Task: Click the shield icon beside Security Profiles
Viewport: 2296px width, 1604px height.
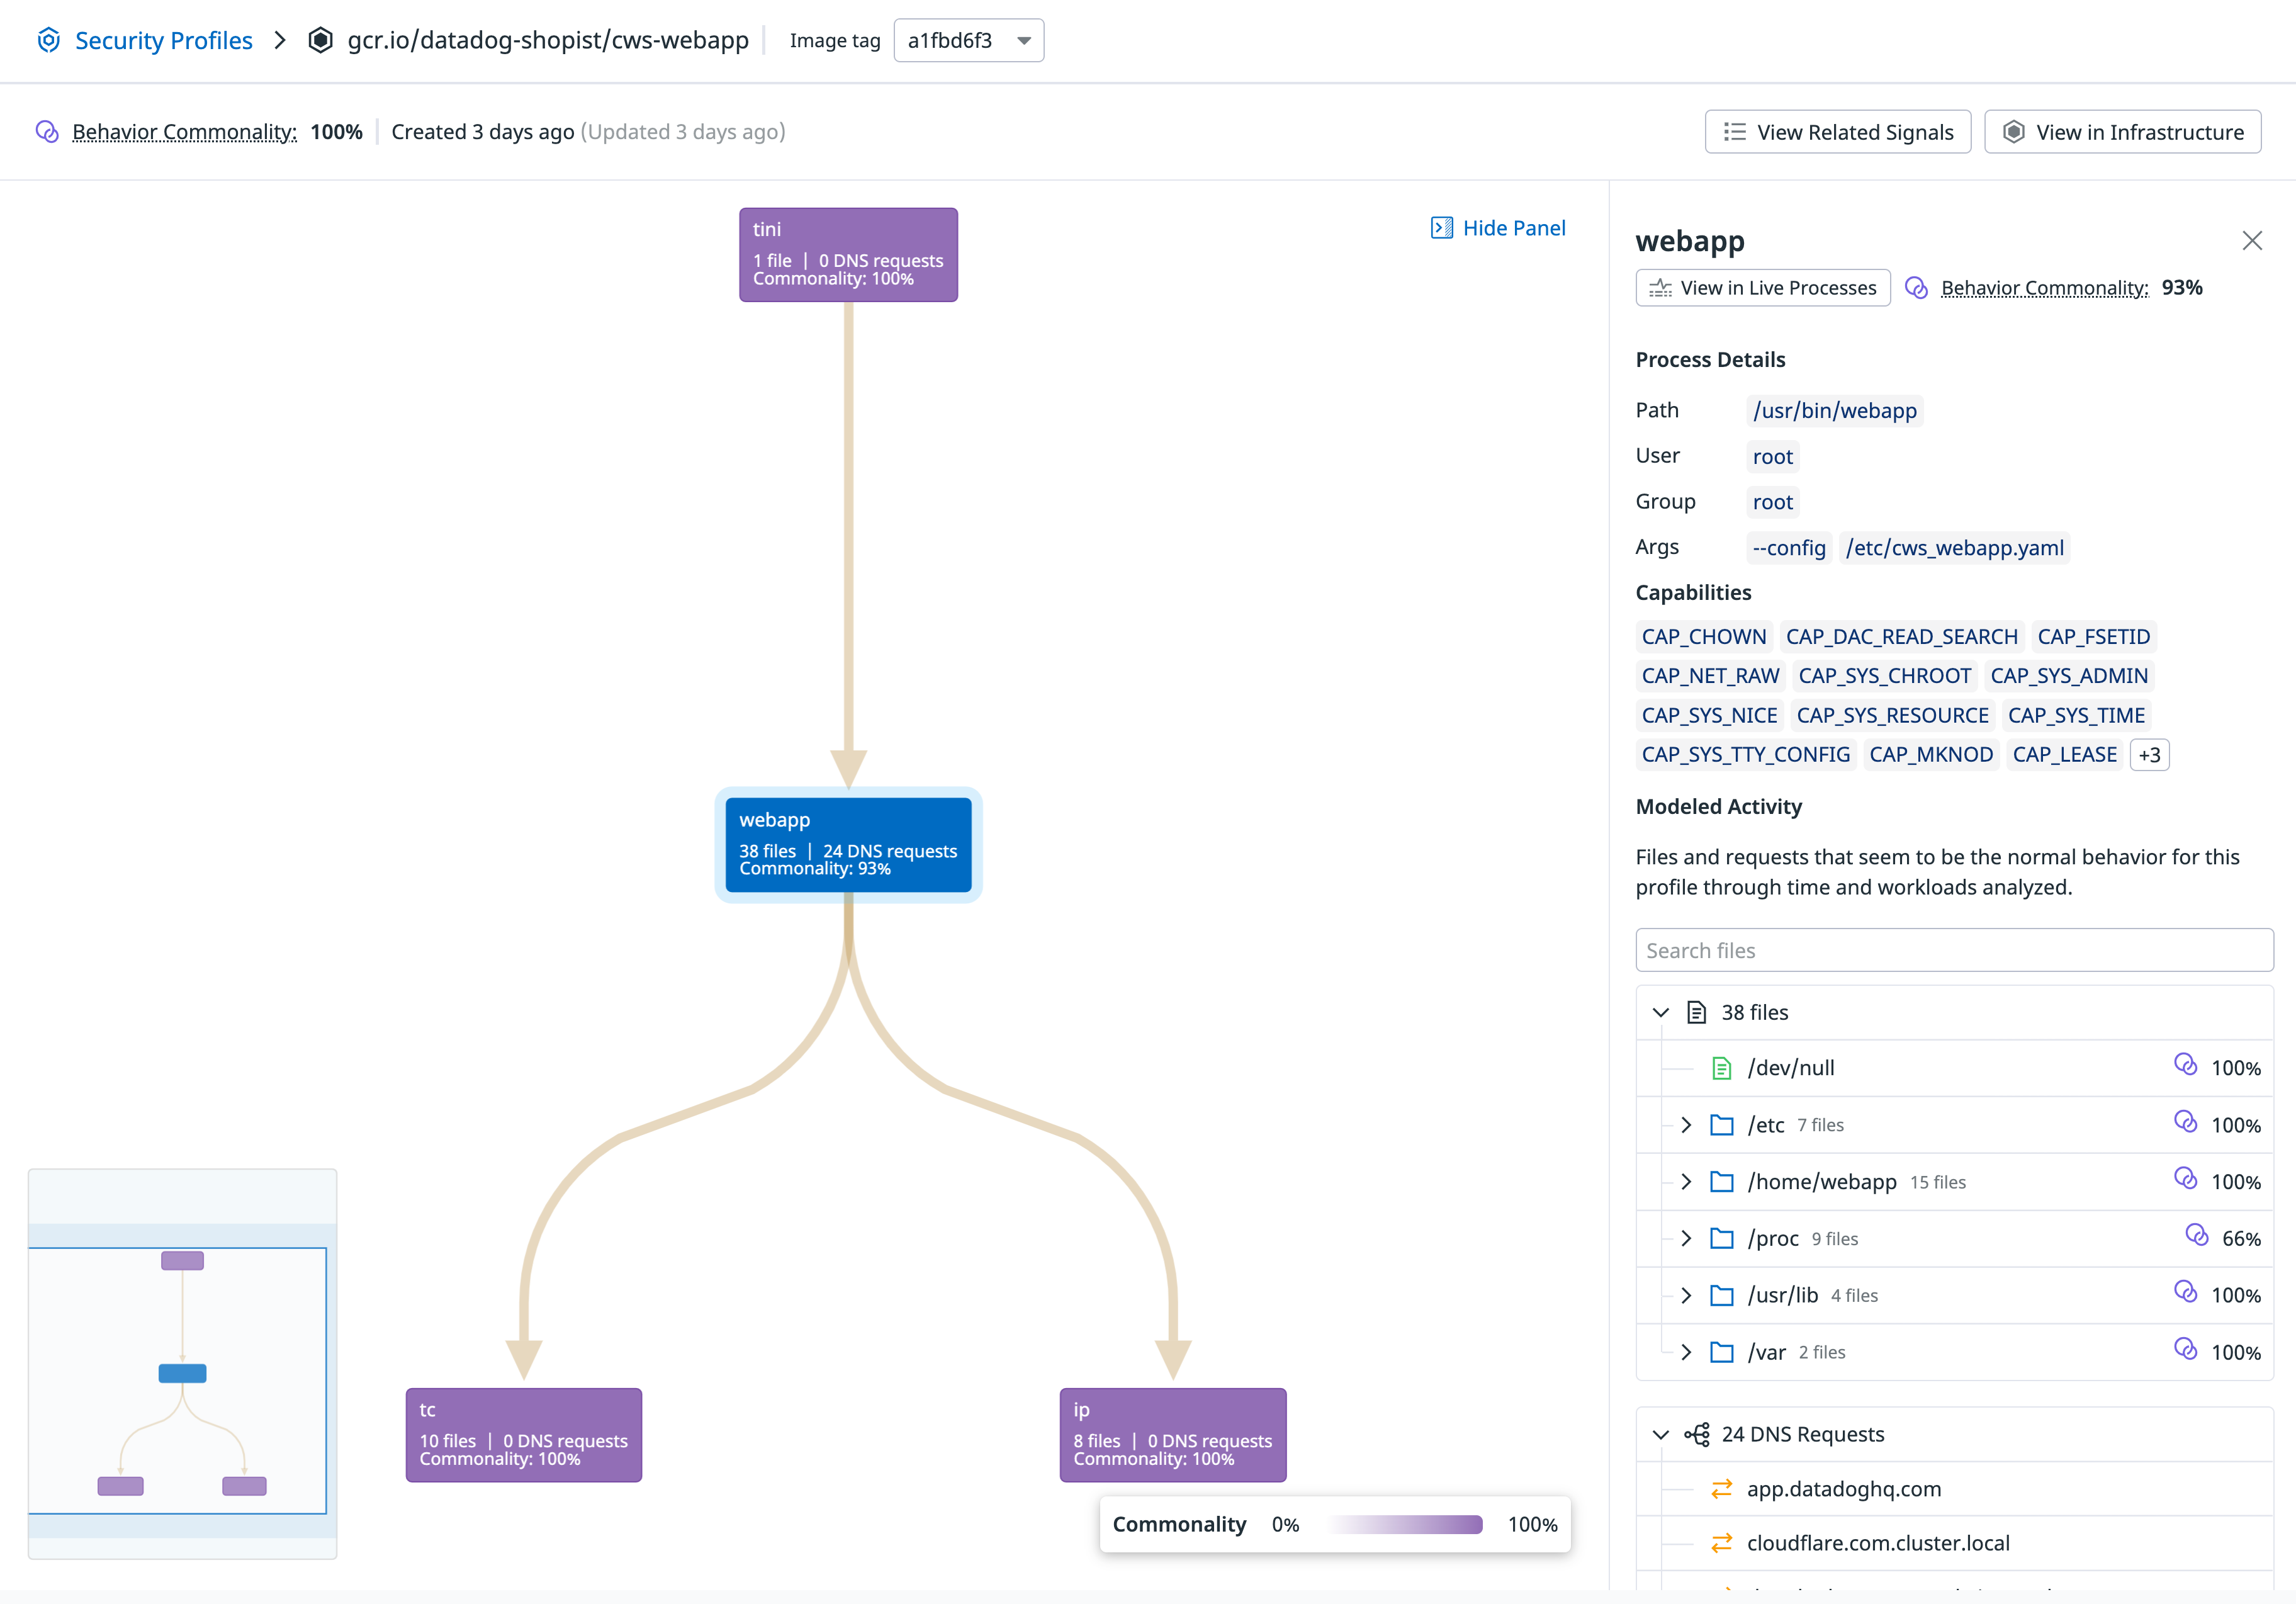Action: [48, 40]
